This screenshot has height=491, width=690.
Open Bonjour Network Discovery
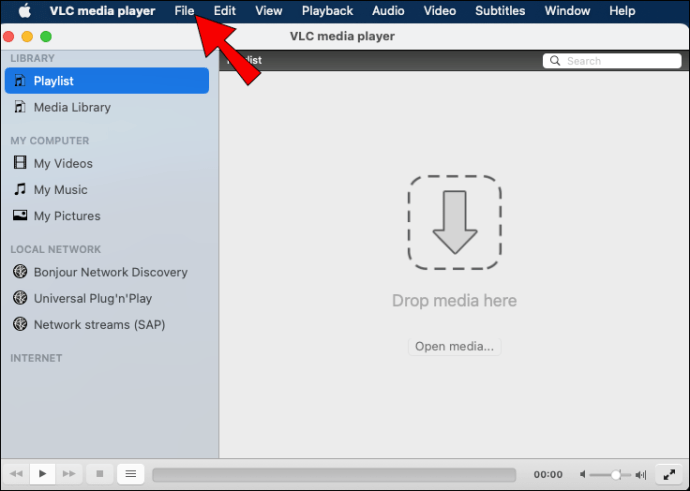(110, 272)
